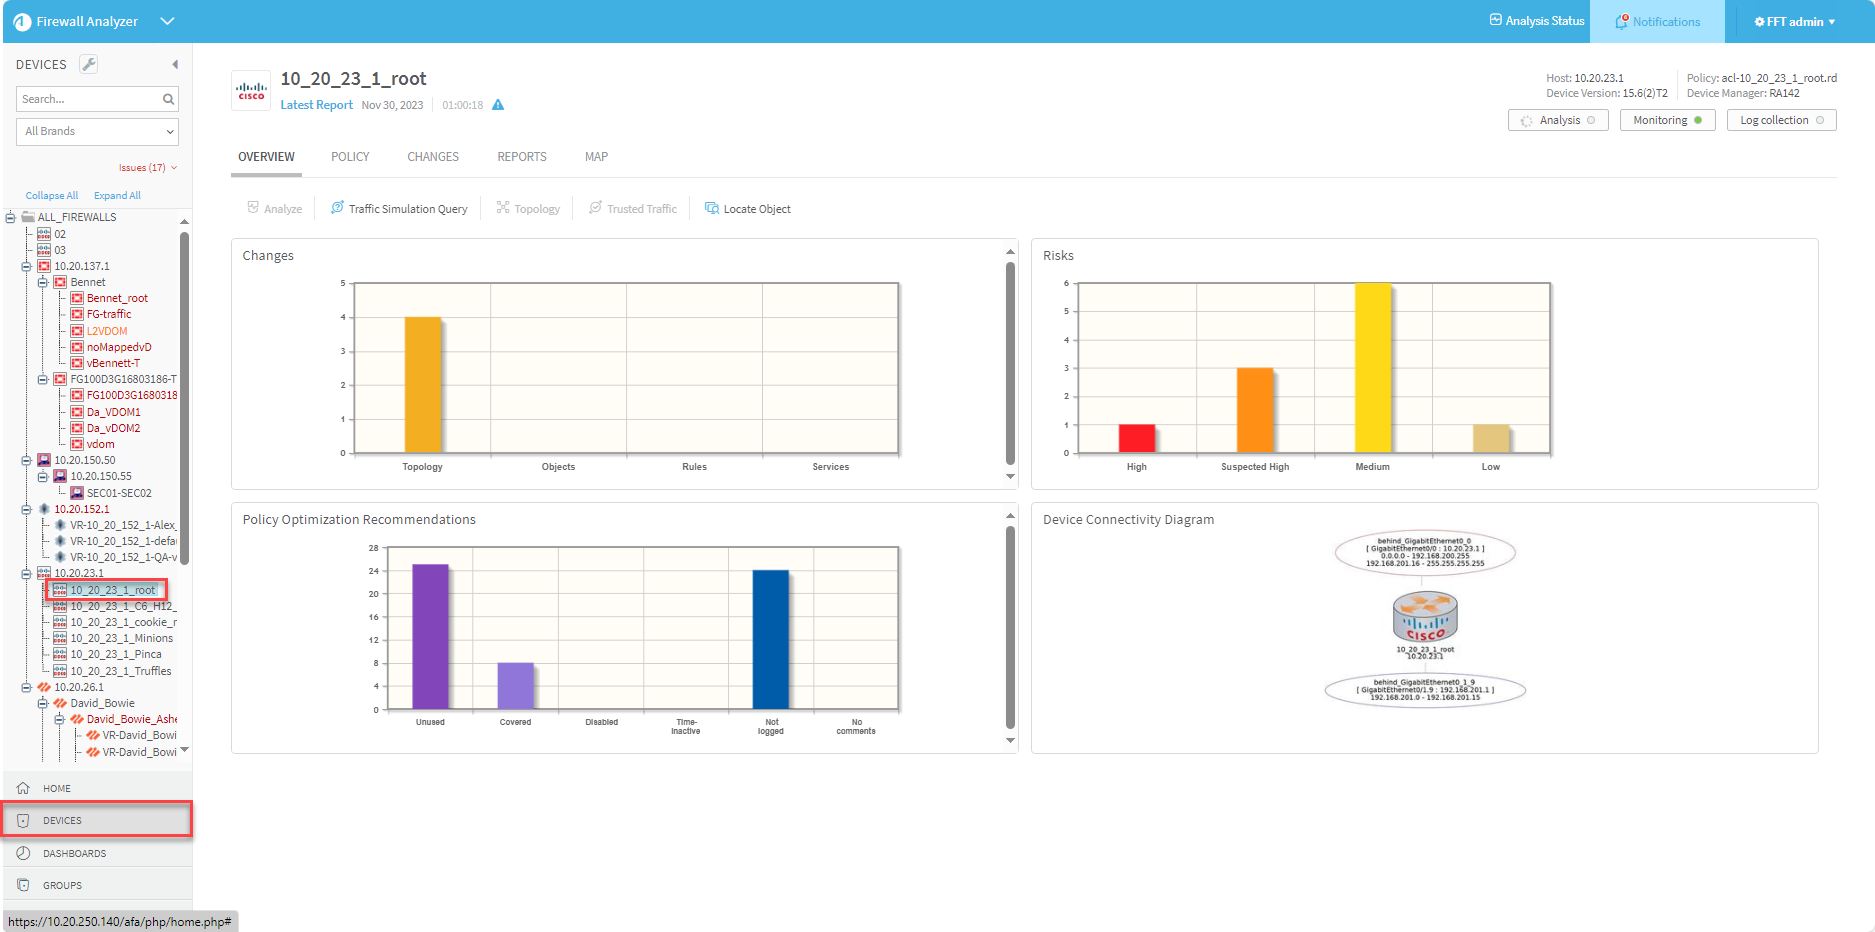This screenshot has height=932, width=1875.
Task: Click the Locate Object icon
Action: [711, 208]
